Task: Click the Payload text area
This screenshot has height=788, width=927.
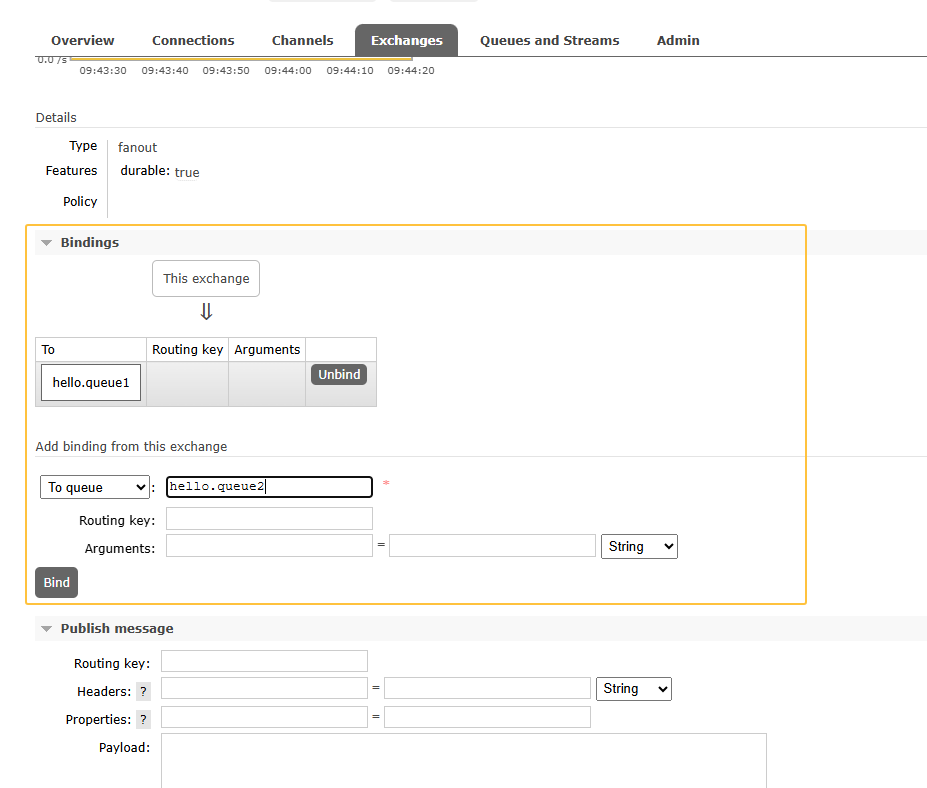Action: point(464,761)
